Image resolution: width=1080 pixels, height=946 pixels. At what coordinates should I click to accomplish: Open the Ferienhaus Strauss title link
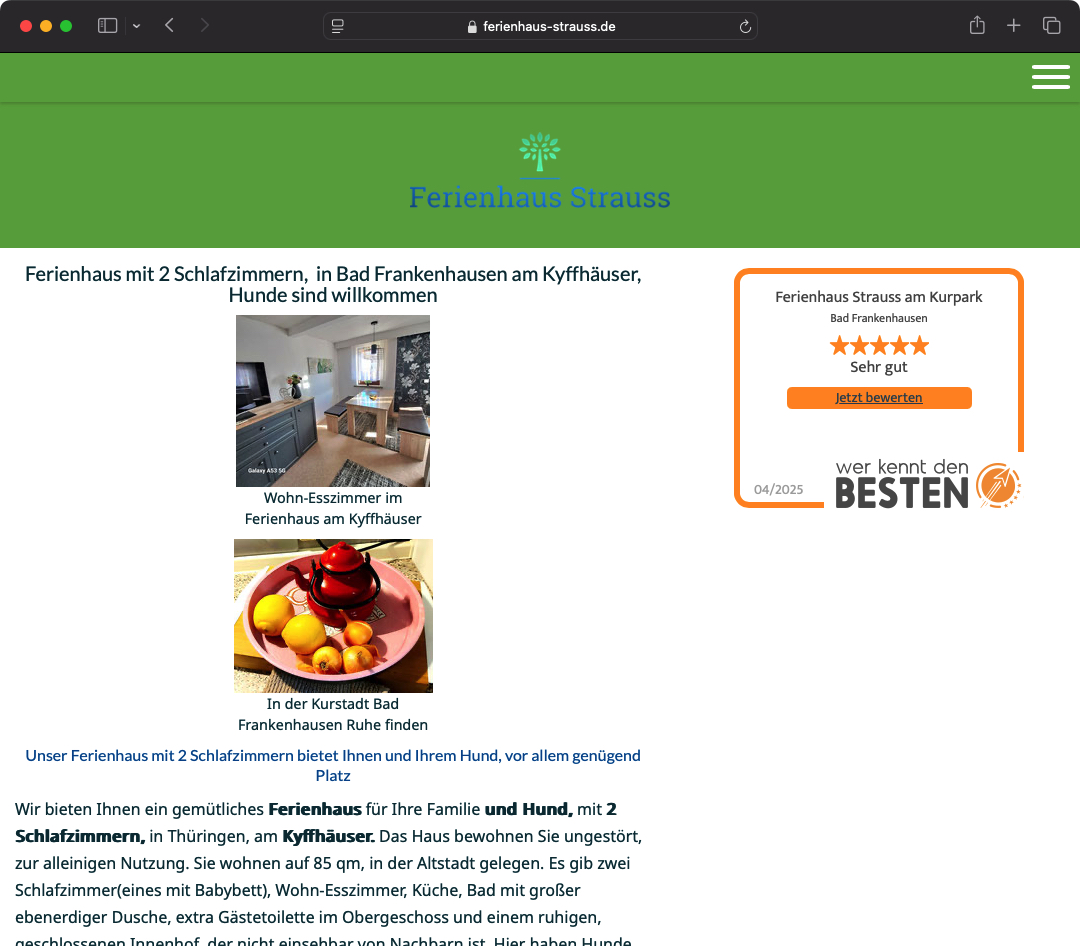click(540, 197)
